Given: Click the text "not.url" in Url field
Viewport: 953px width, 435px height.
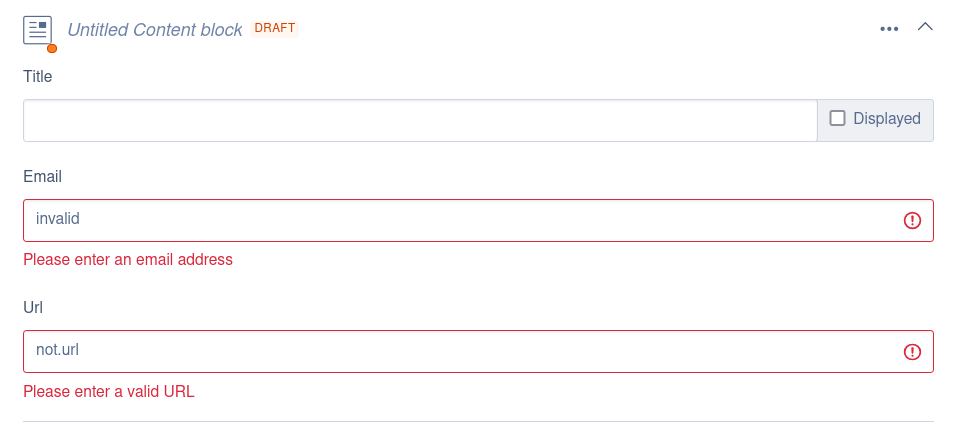Looking at the screenshot, I should [57, 349].
